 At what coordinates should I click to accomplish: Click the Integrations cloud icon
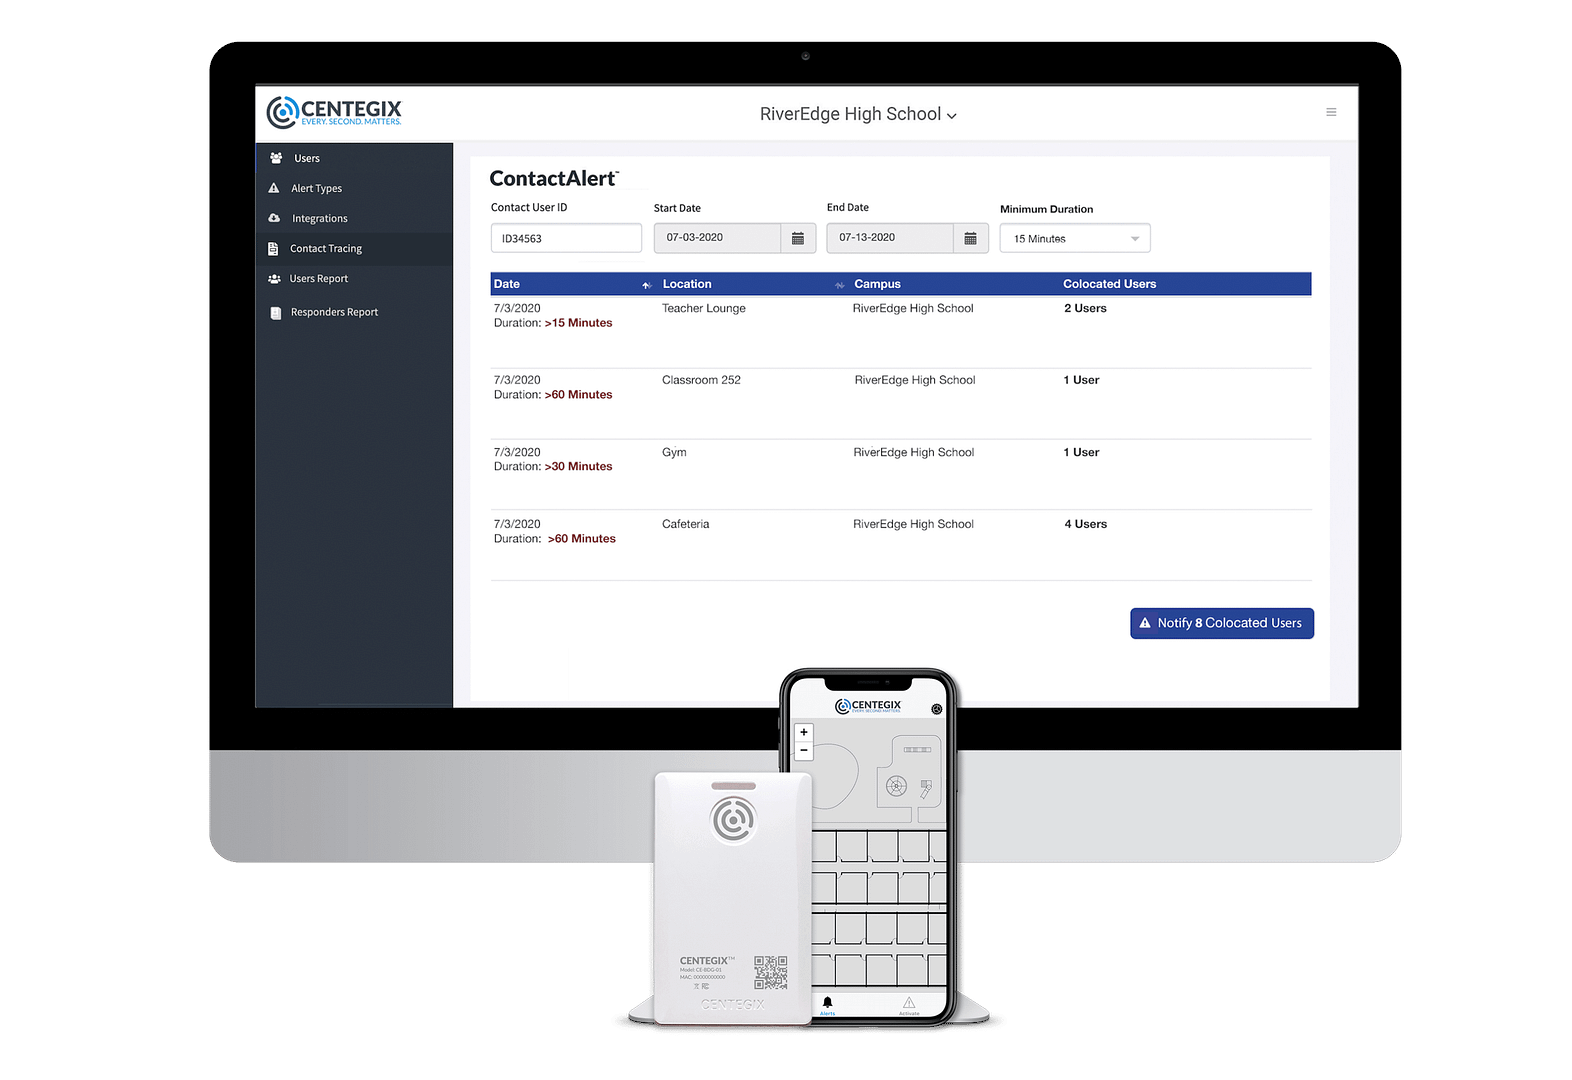274,218
